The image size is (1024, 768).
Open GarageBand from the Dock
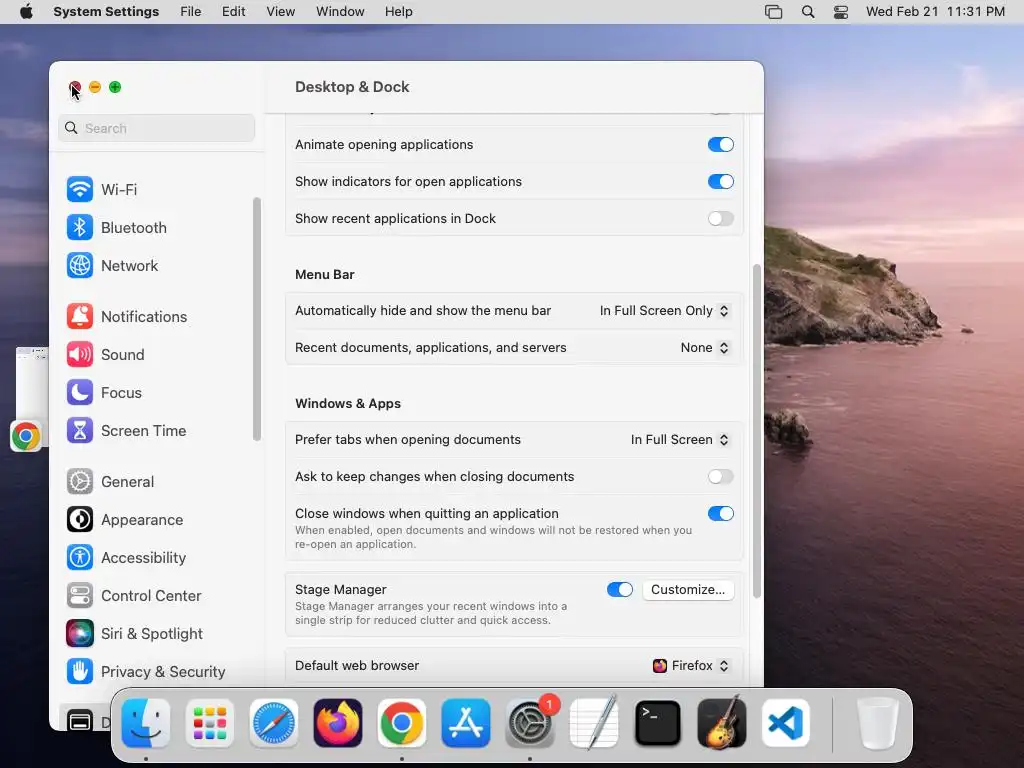[x=722, y=723]
